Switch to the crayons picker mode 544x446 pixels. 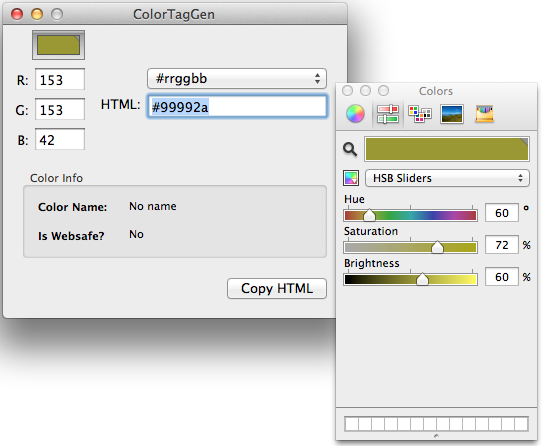(484, 114)
